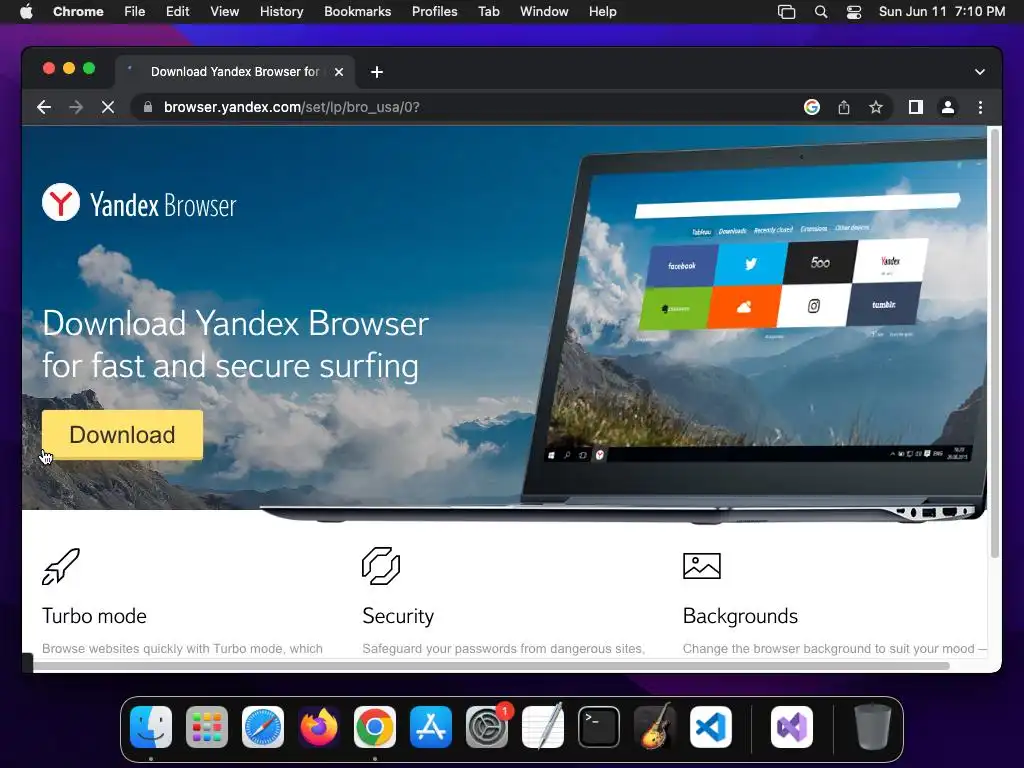This screenshot has width=1024, height=768.
Task: Launch Firefox from the Dock
Action: point(319,727)
